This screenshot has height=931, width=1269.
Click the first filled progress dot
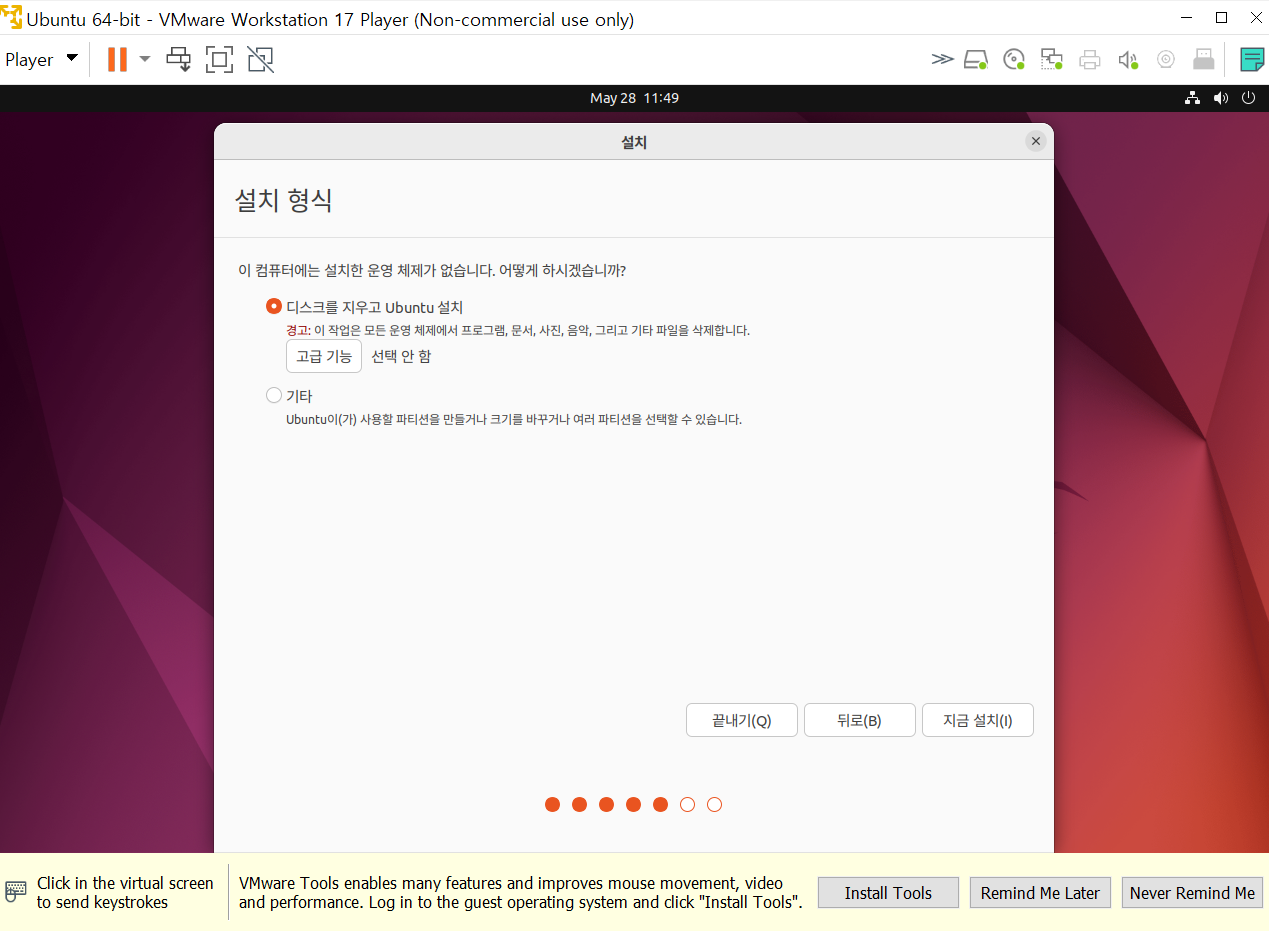552,804
